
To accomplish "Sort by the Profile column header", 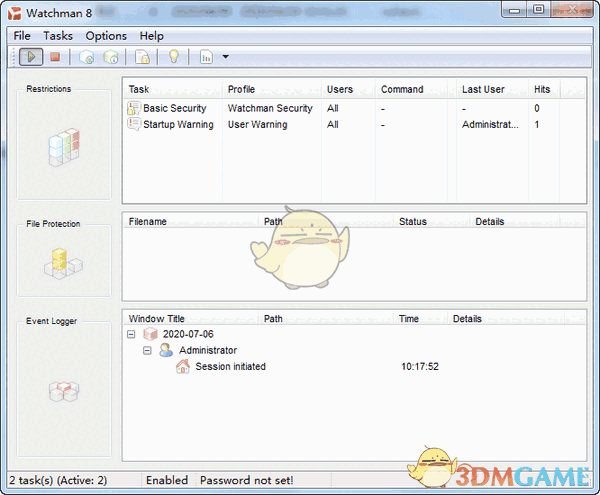I will (272, 89).
